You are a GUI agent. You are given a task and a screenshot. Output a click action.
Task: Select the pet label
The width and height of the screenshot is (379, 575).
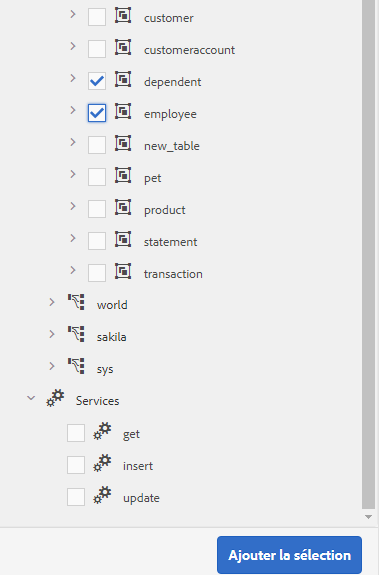click(152, 179)
